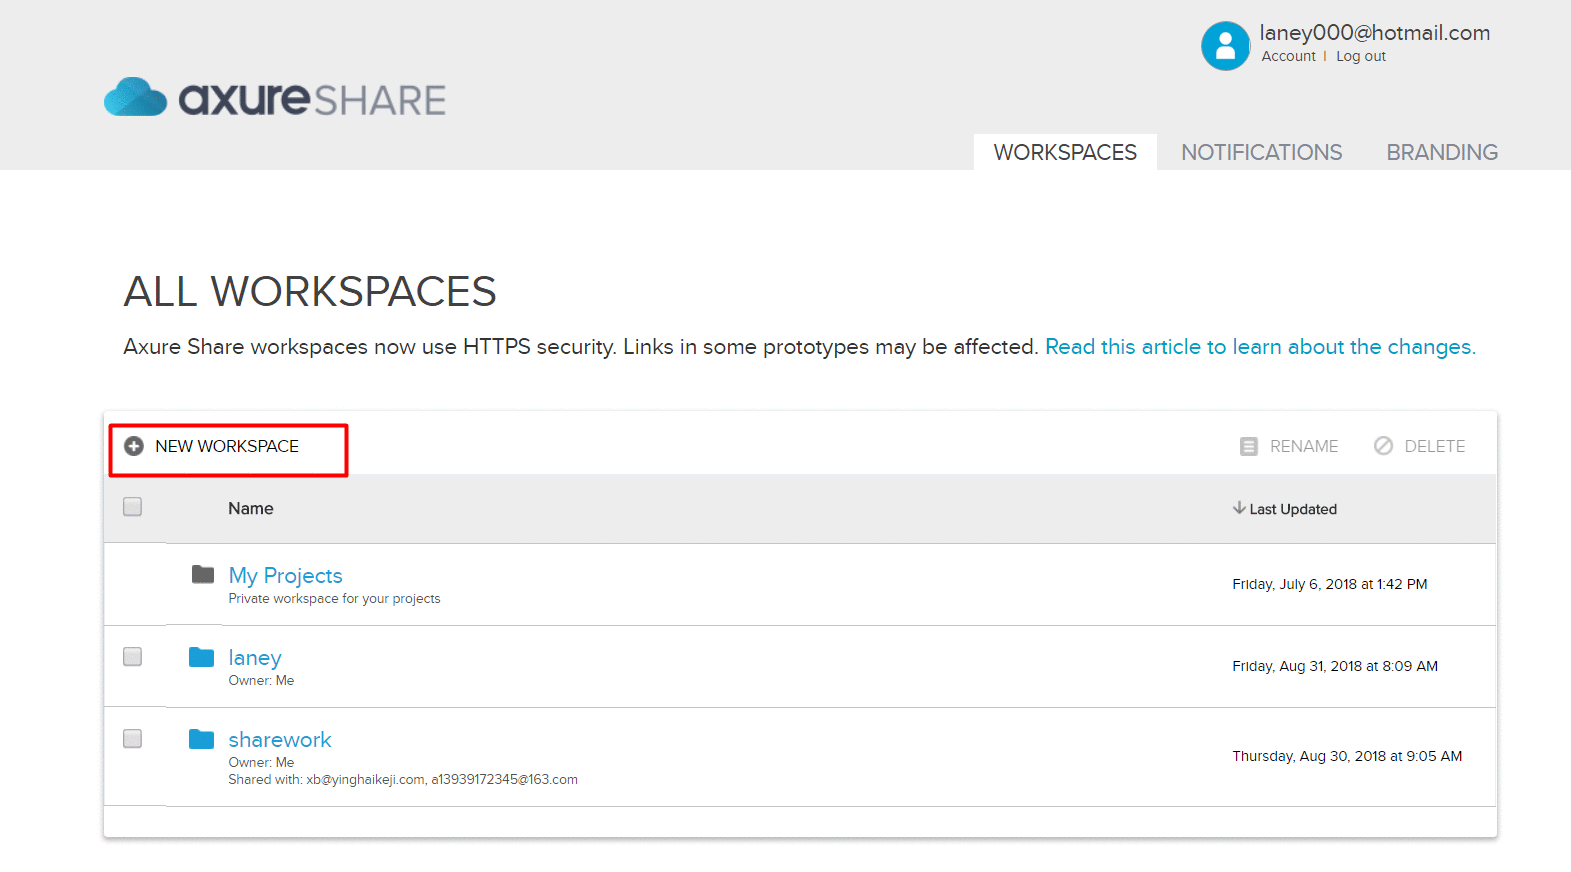Click the laney000@hotmail.com email text
Image resolution: width=1571 pixels, height=872 pixels.
point(1375,33)
